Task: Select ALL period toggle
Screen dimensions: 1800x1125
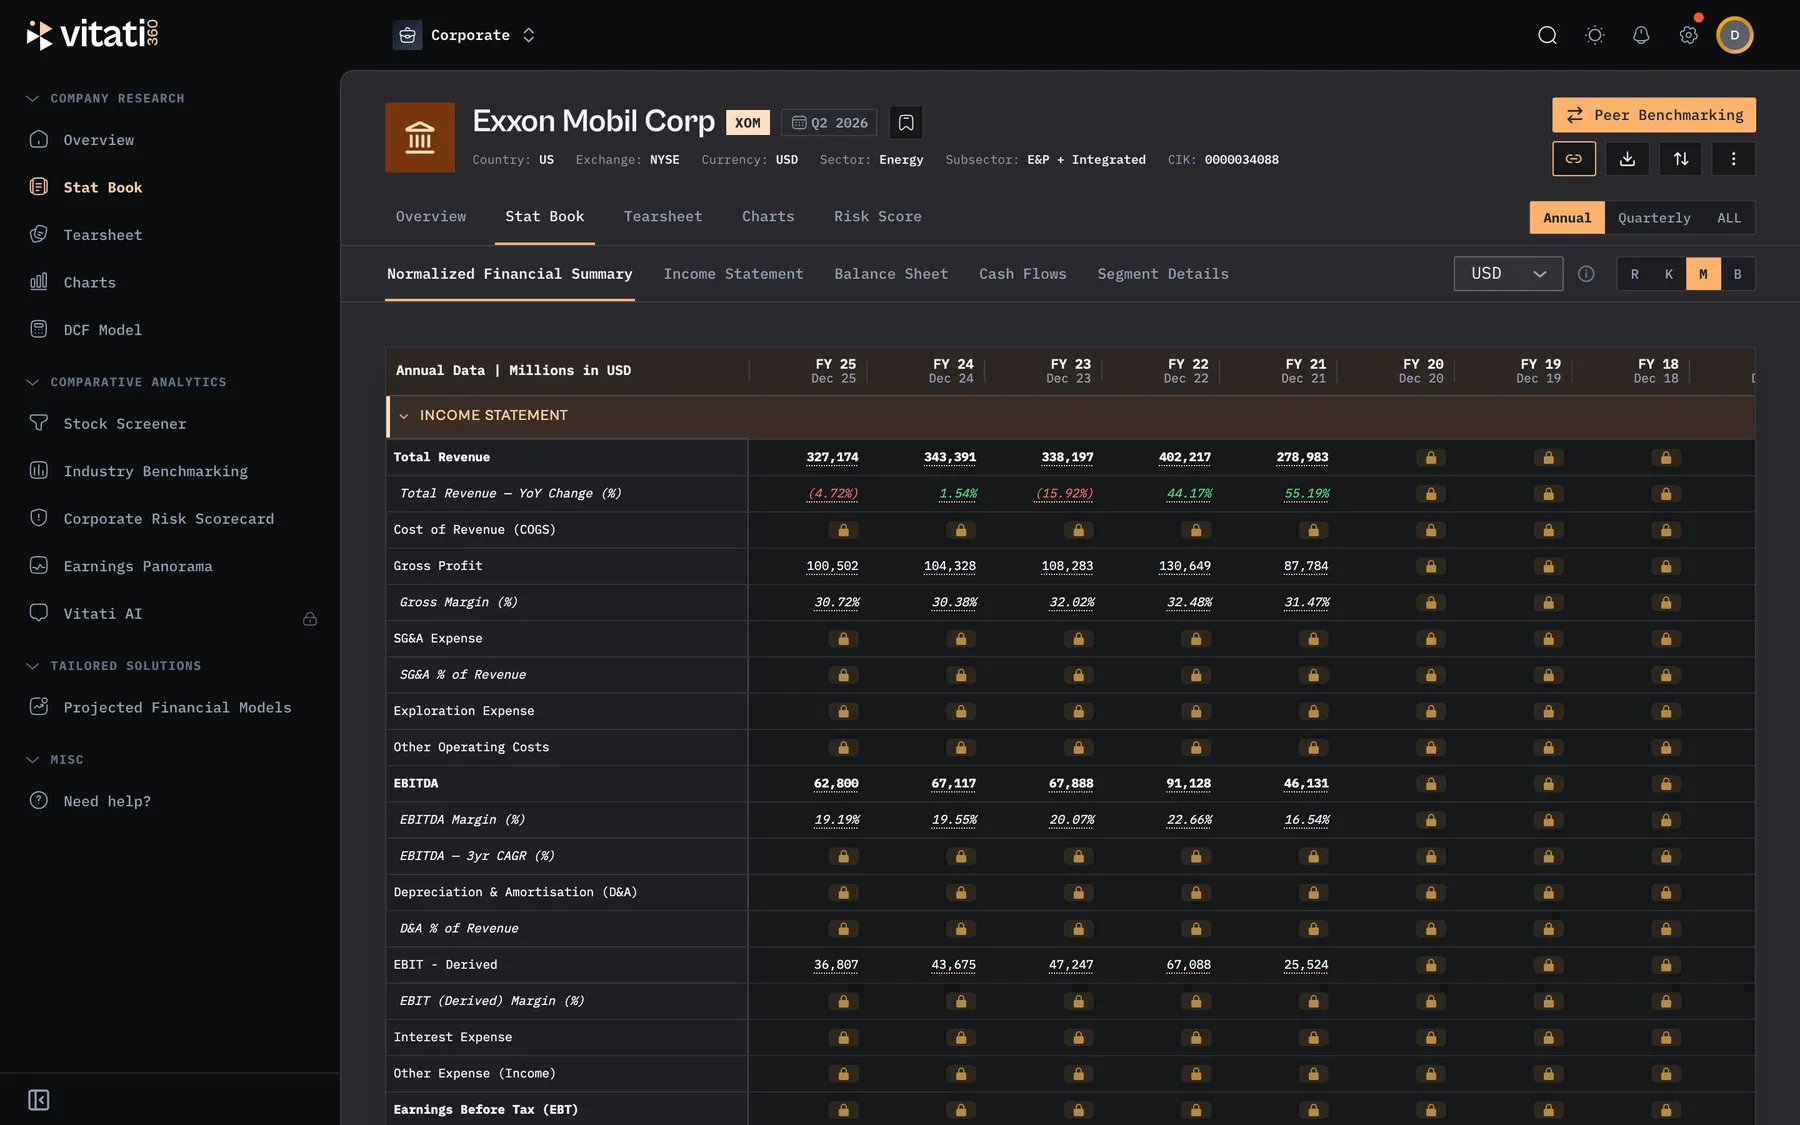Action: tap(1729, 218)
